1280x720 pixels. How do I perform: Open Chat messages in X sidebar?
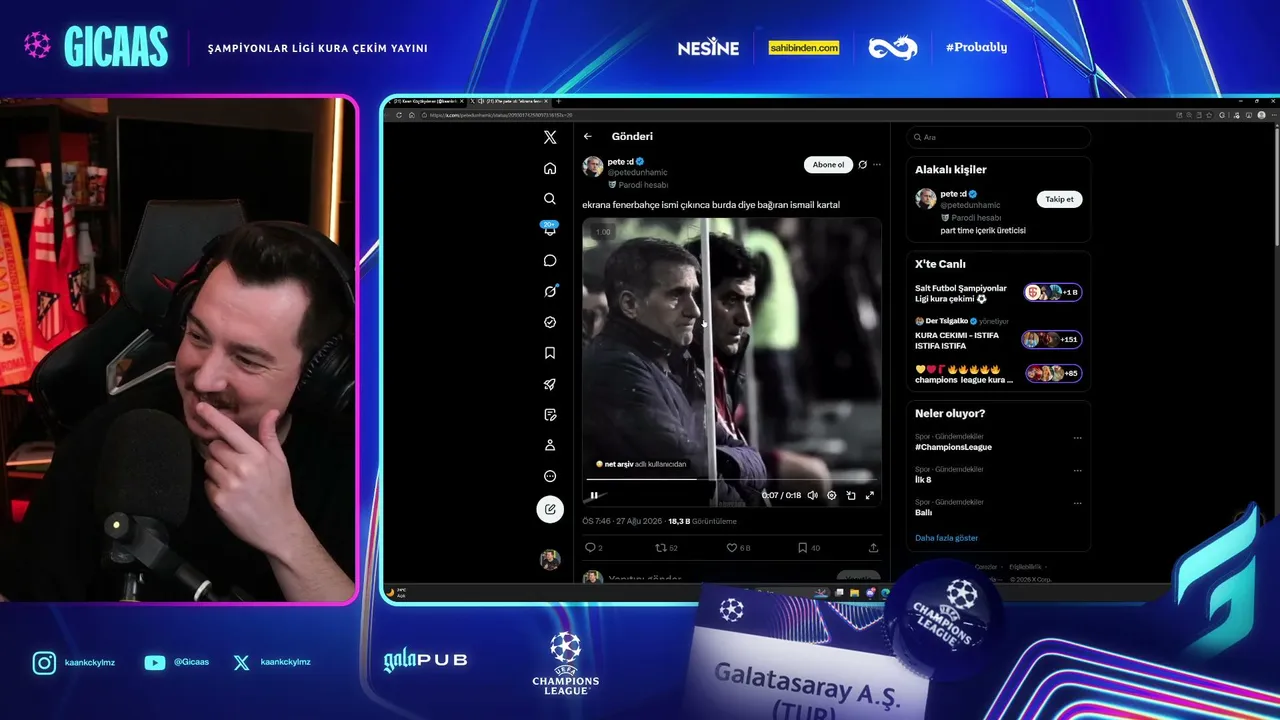[550, 260]
